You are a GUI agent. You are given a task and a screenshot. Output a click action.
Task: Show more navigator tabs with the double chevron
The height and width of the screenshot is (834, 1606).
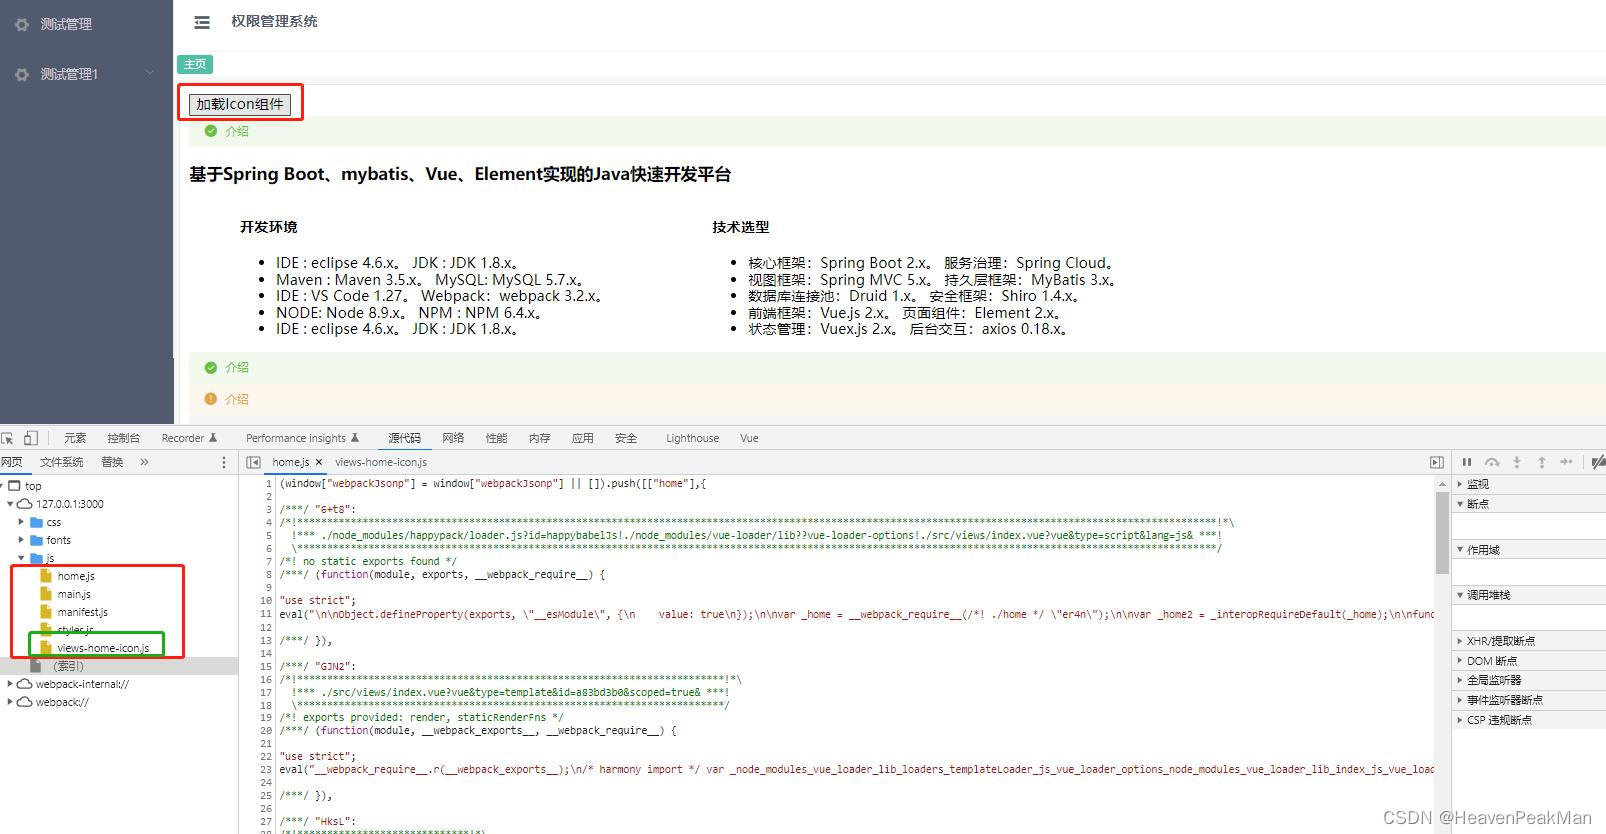(x=144, y=462)
